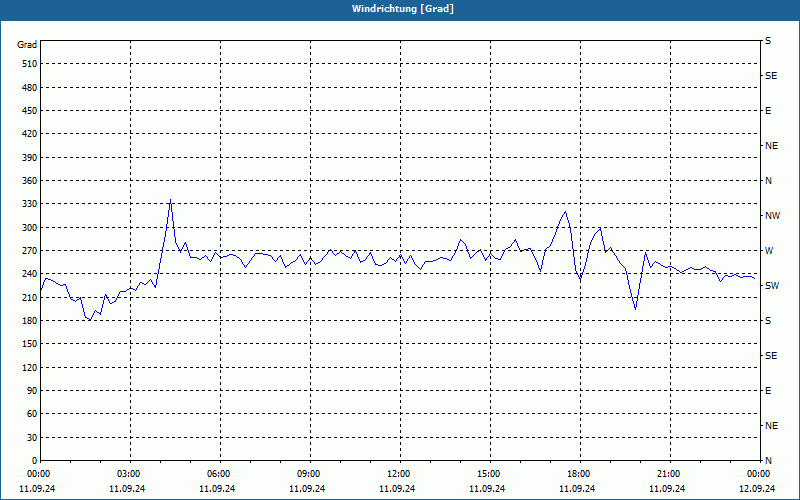The image size is (800, 500).
Task: Click the chart title Windrichtung [Grad]
Action: pos(403,9)
